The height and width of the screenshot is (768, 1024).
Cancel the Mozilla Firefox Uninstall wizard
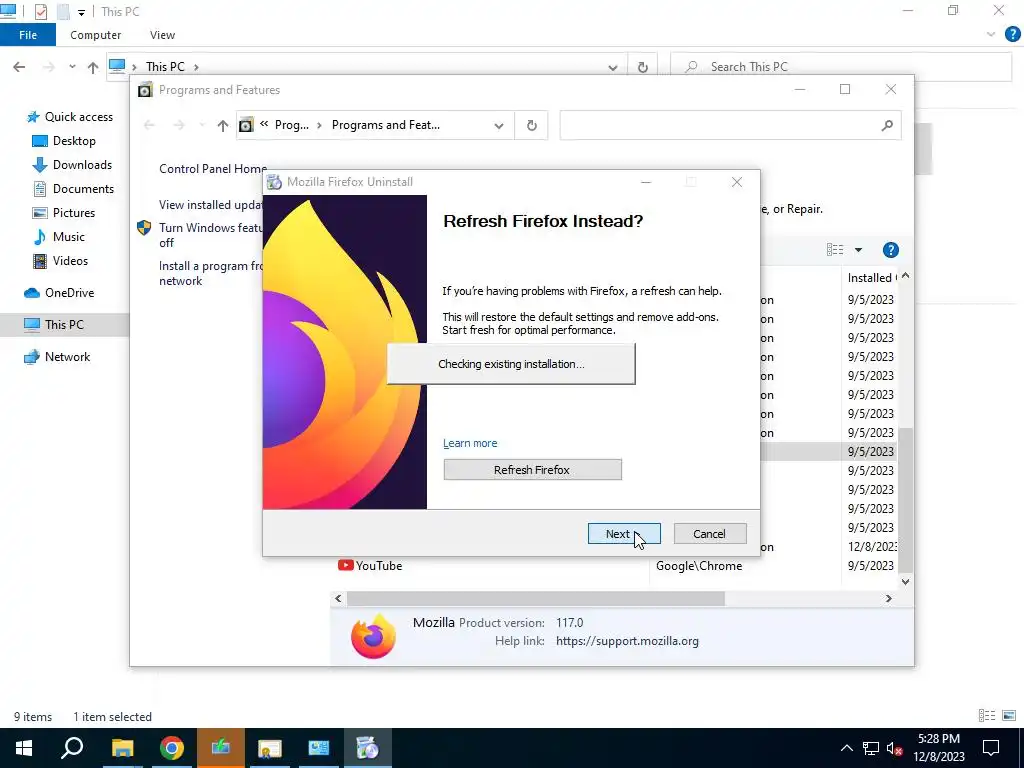tap(709, 534)
